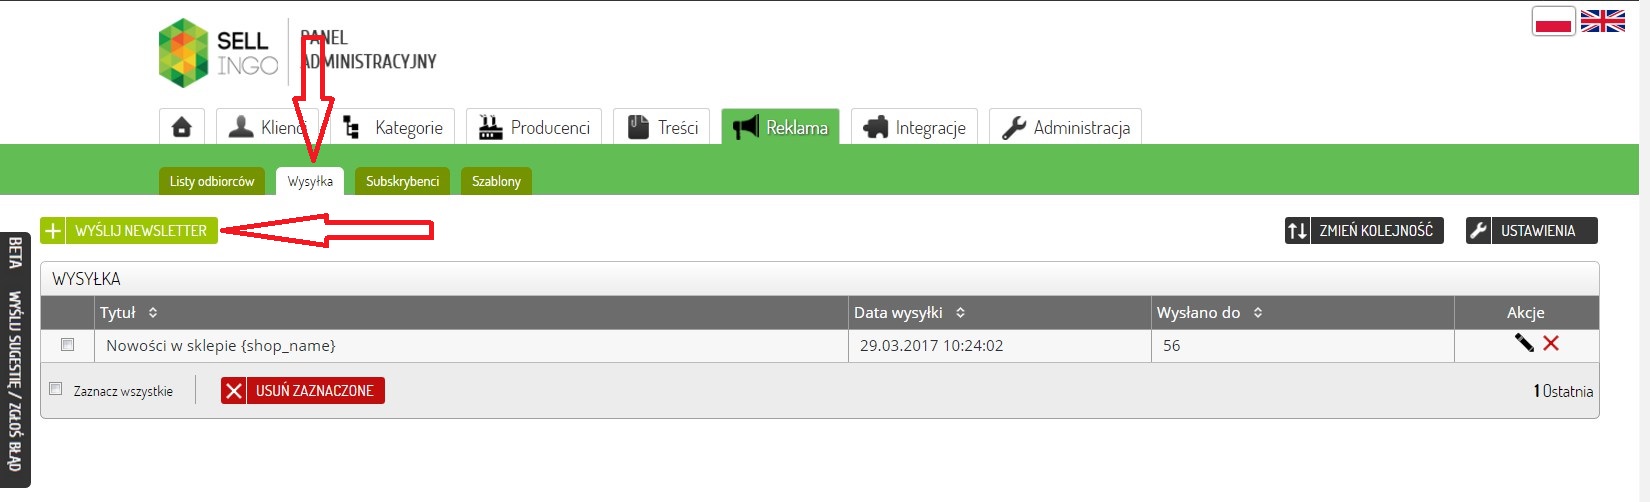Viewport: 1650px width, 502px height.
Task: Open the home icon tab
Action: point(182,127)
